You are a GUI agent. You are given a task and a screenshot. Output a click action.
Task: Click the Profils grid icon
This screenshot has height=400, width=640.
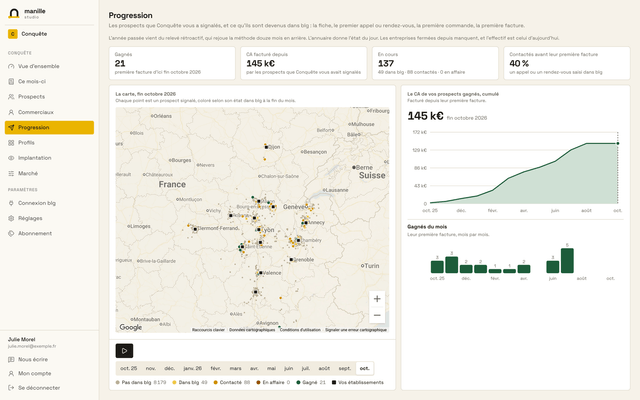click(11, 143)
